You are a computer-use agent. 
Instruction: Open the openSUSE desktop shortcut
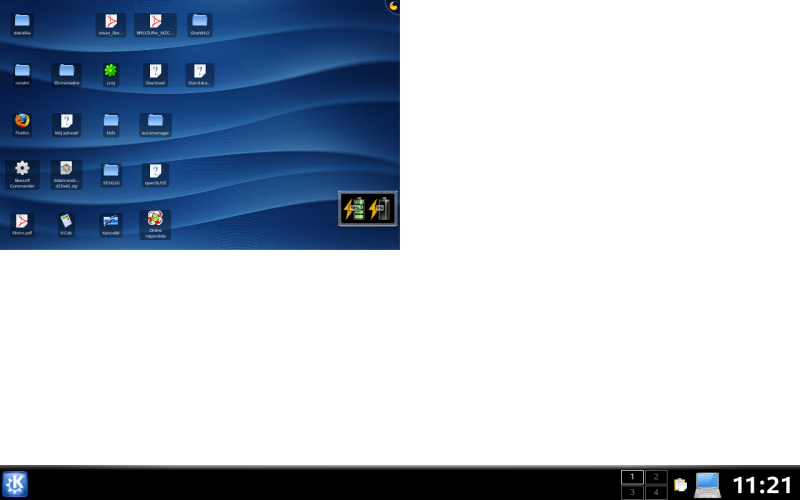(155, 174)
